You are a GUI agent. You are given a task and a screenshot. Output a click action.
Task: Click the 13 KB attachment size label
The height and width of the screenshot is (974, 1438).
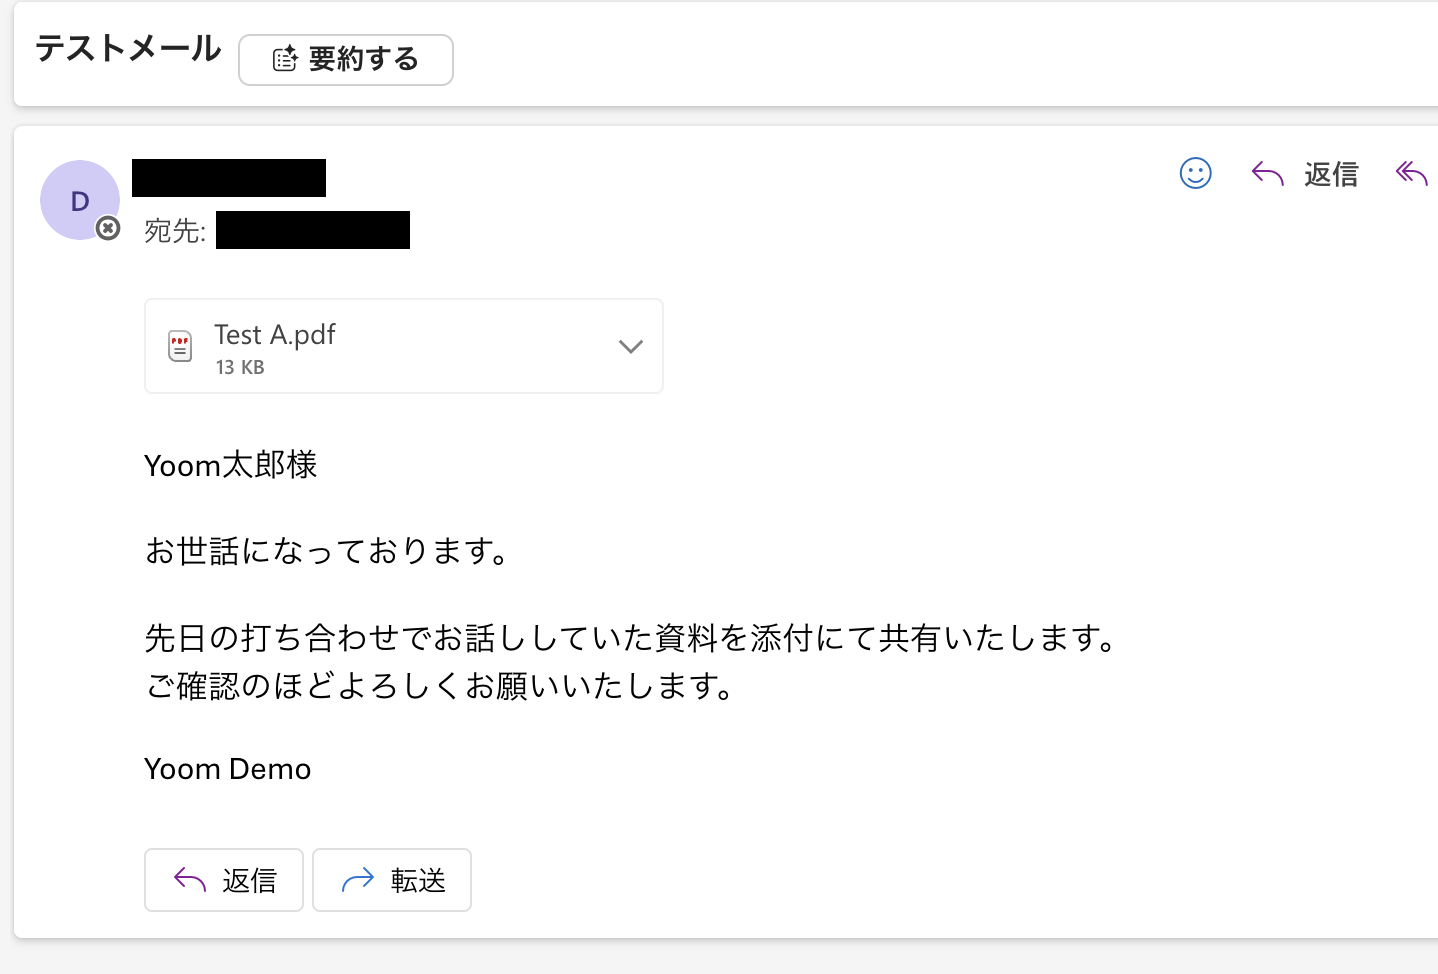(240, 367)
